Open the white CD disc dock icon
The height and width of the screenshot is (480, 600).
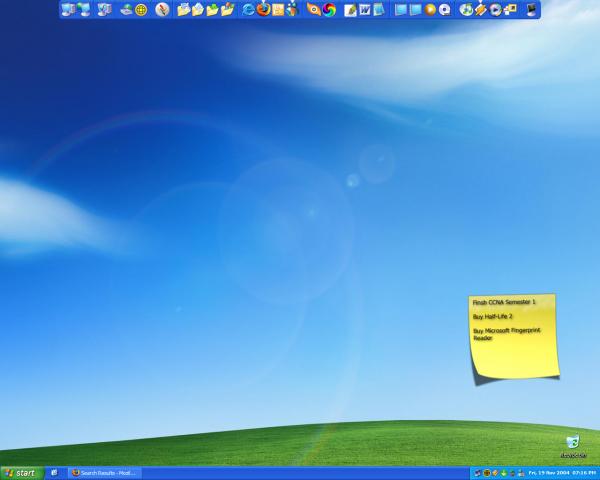(x=444, y=10)
